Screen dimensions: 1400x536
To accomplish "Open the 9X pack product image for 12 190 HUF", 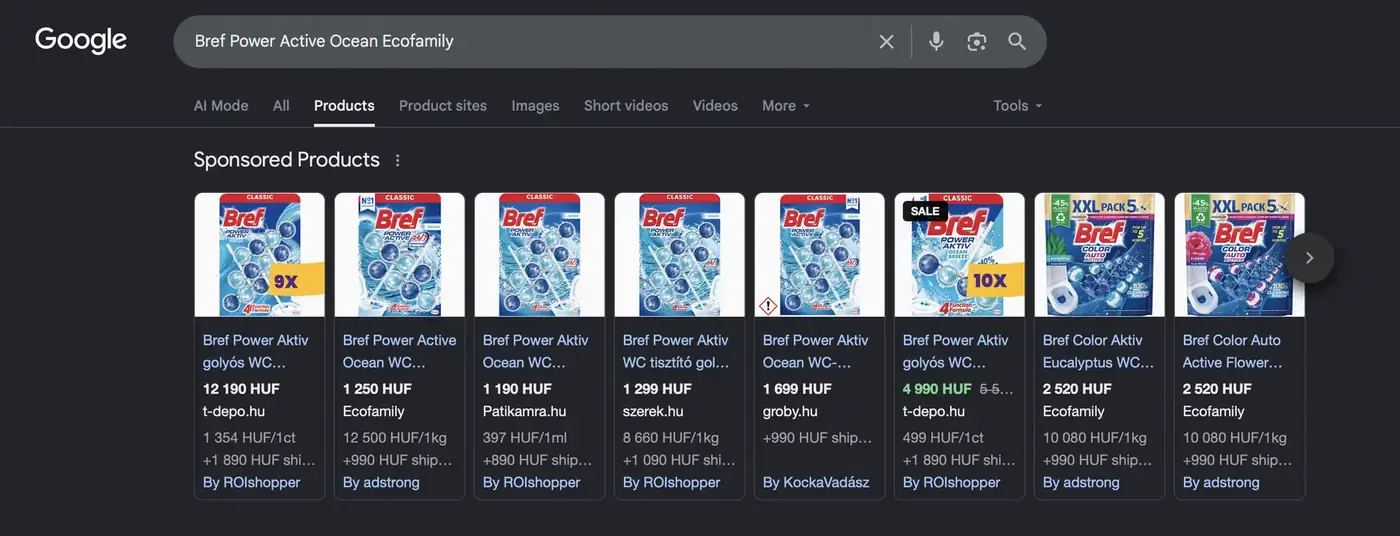I will pyautogui.click(x=260, y=255).
